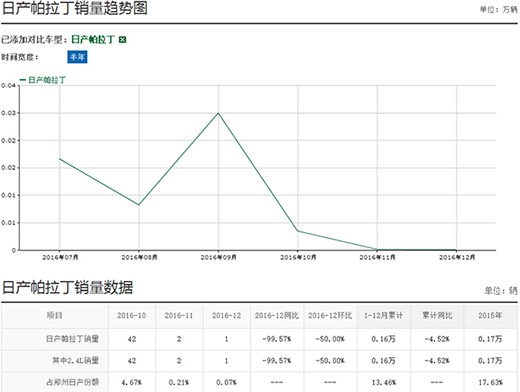Select the 2016-10 column header
Screen dimensions: 520x392
132,316
